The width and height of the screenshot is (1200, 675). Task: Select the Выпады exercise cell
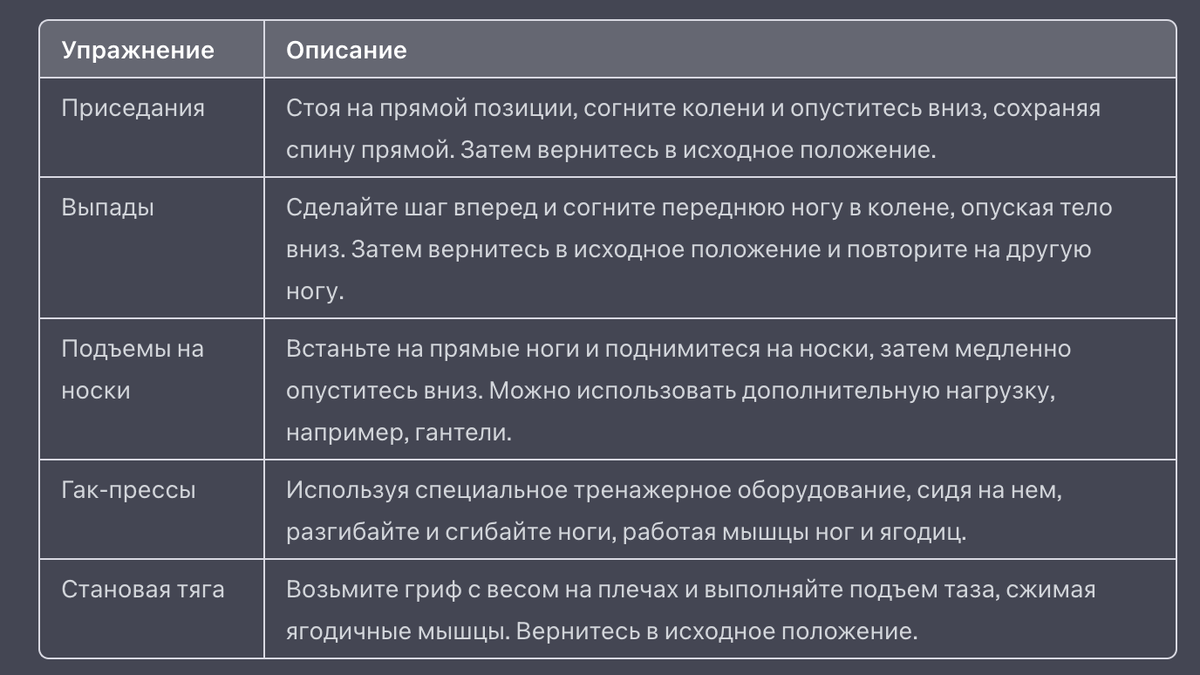pos(152,248)
